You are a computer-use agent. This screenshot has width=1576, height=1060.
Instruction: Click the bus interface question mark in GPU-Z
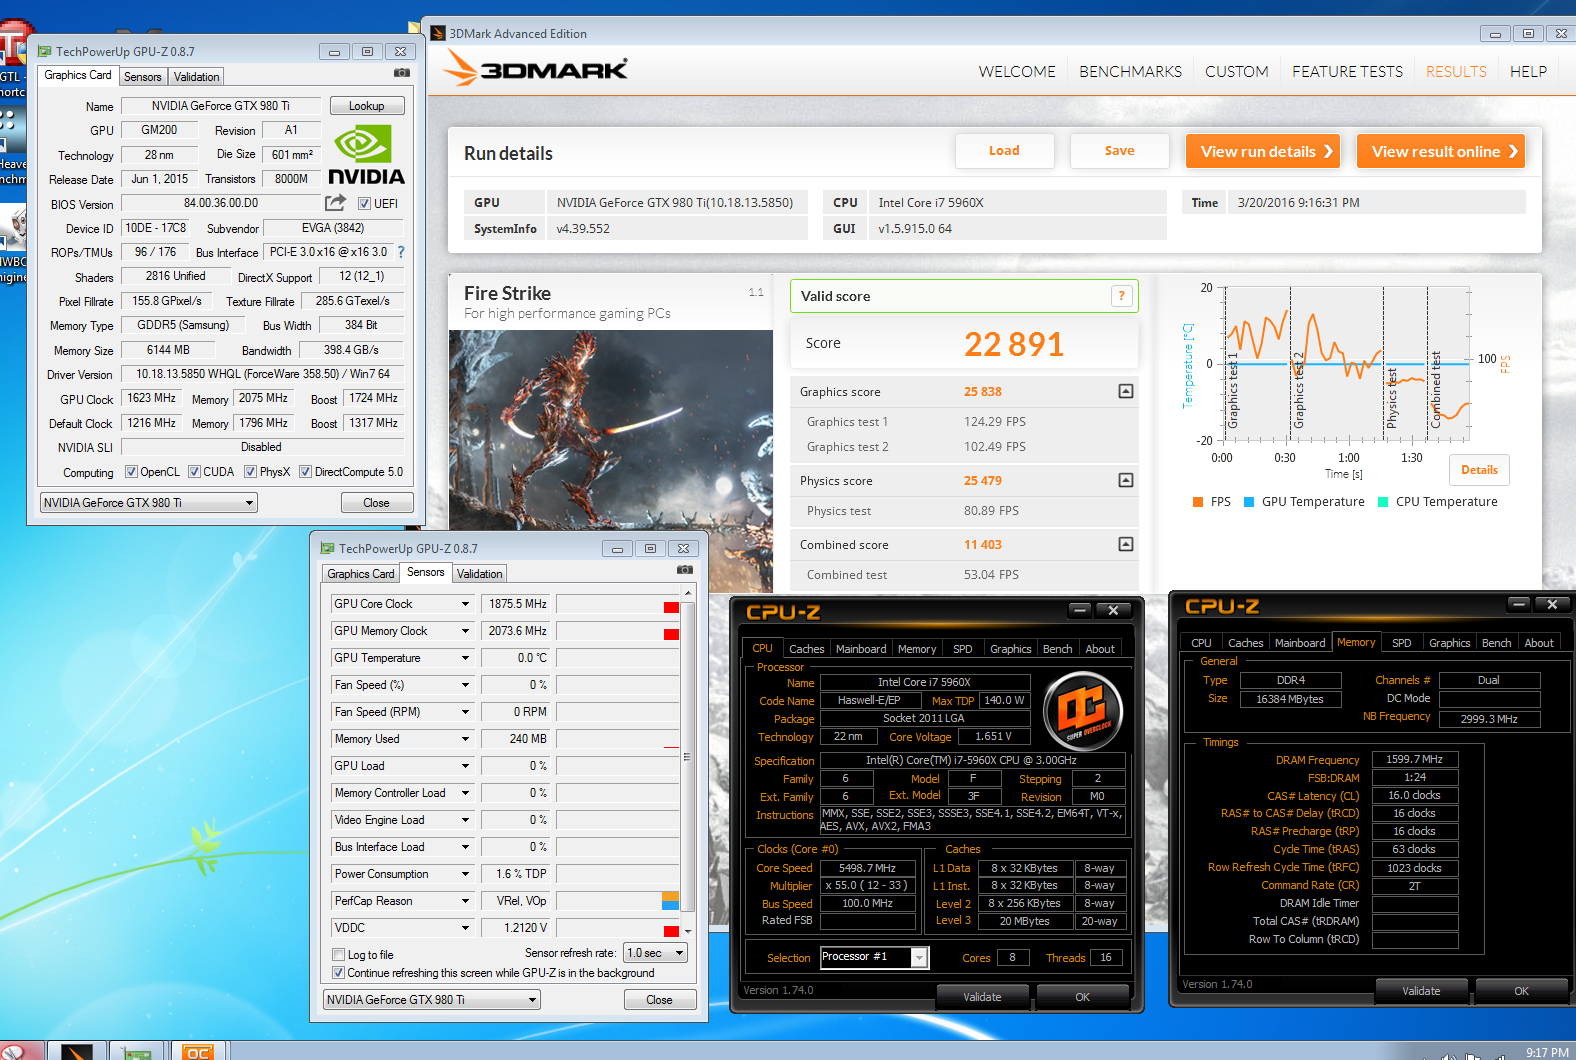401,252
